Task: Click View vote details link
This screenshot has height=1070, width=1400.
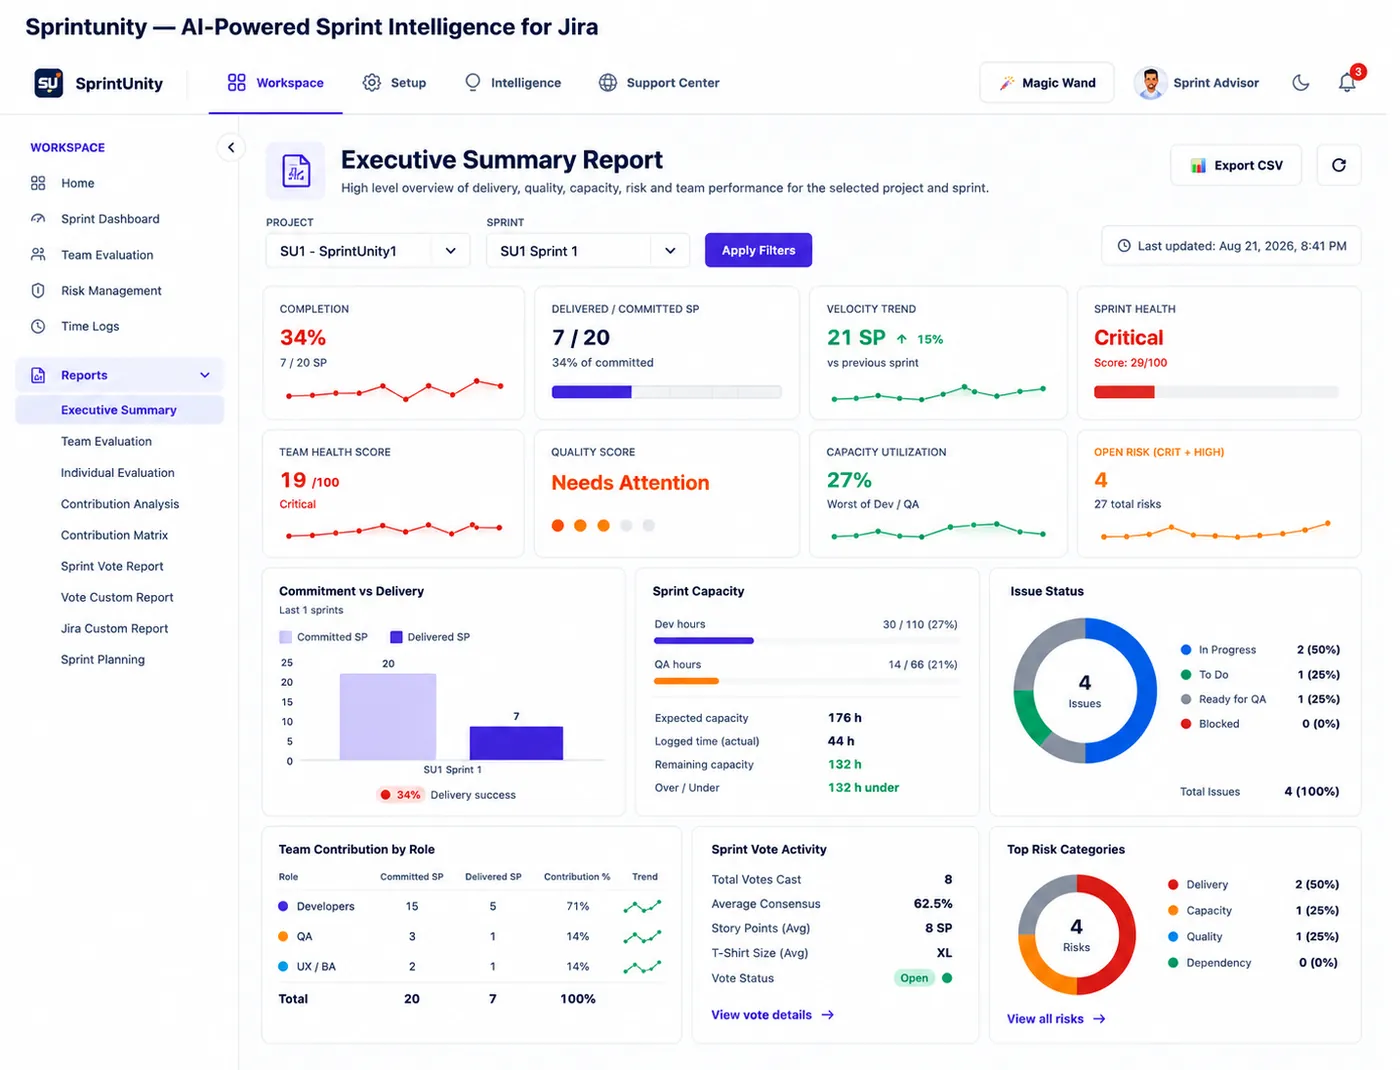Action: point(772,1015)
